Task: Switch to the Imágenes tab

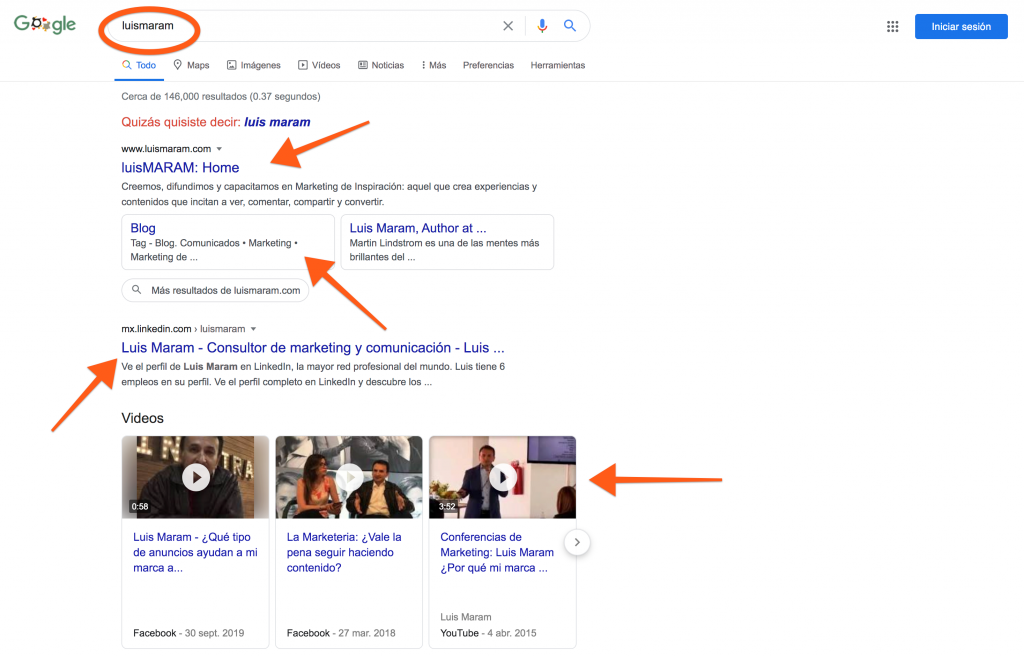Action: pos(253,65)
